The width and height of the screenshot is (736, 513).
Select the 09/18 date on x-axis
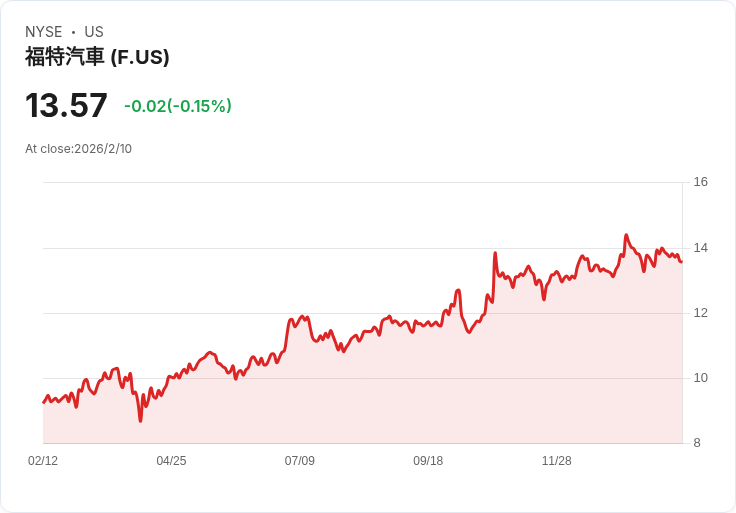pos(428,461)
